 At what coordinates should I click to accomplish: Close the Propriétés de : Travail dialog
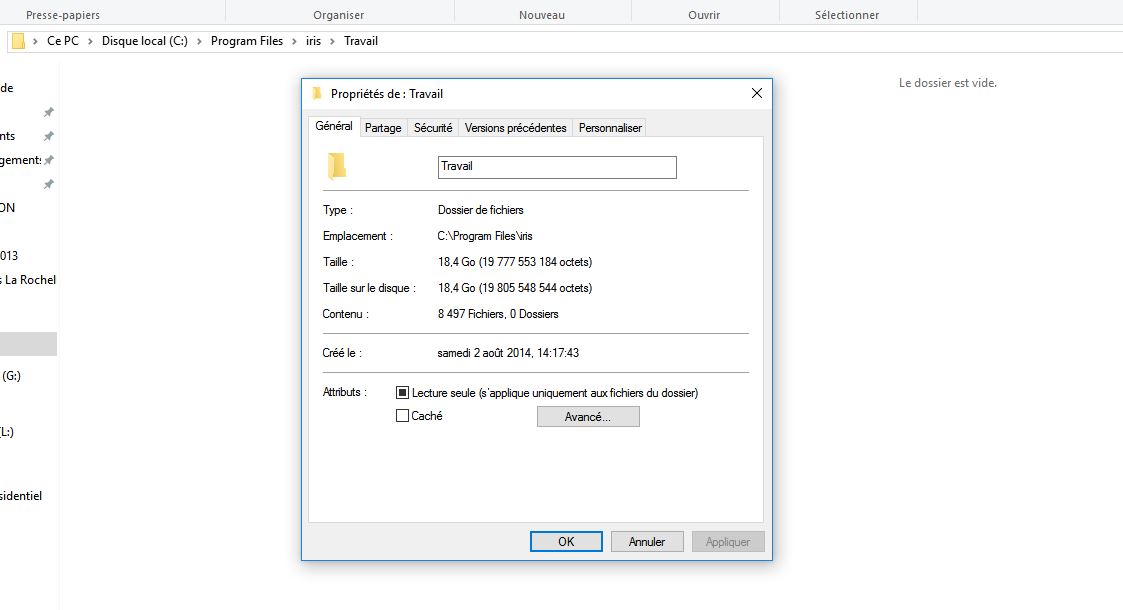pyautogui.click(x=756, y=93)
